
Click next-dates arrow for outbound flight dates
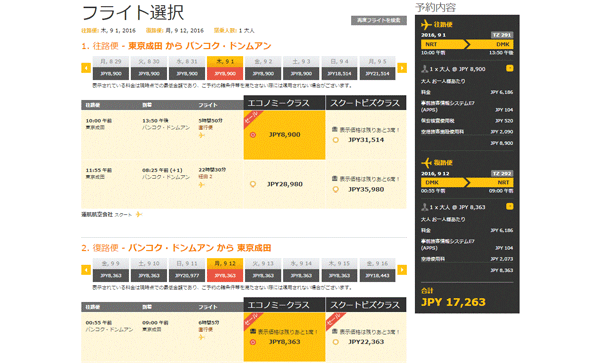402,68
